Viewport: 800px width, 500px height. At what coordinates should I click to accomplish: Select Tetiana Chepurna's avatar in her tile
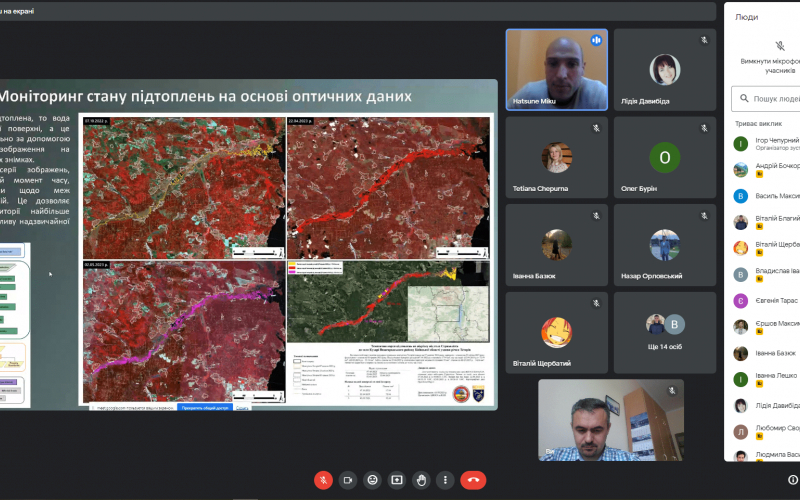click(x=557, y=158)
